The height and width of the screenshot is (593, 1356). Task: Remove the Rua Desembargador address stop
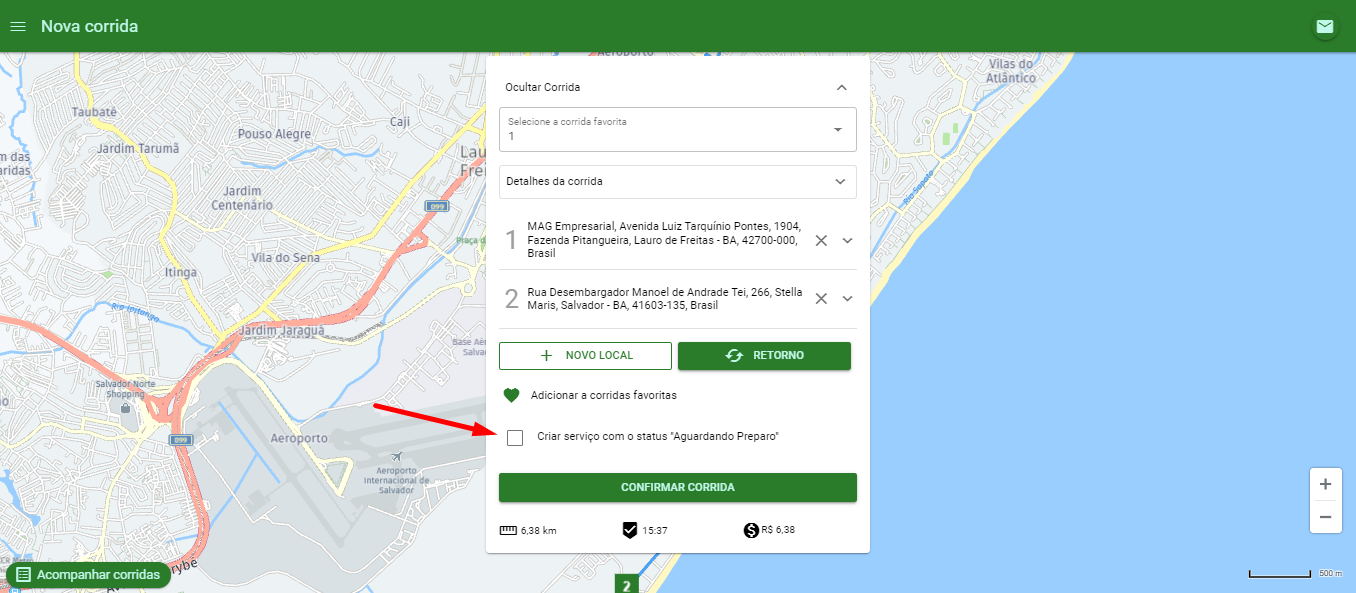pos(821,299)
